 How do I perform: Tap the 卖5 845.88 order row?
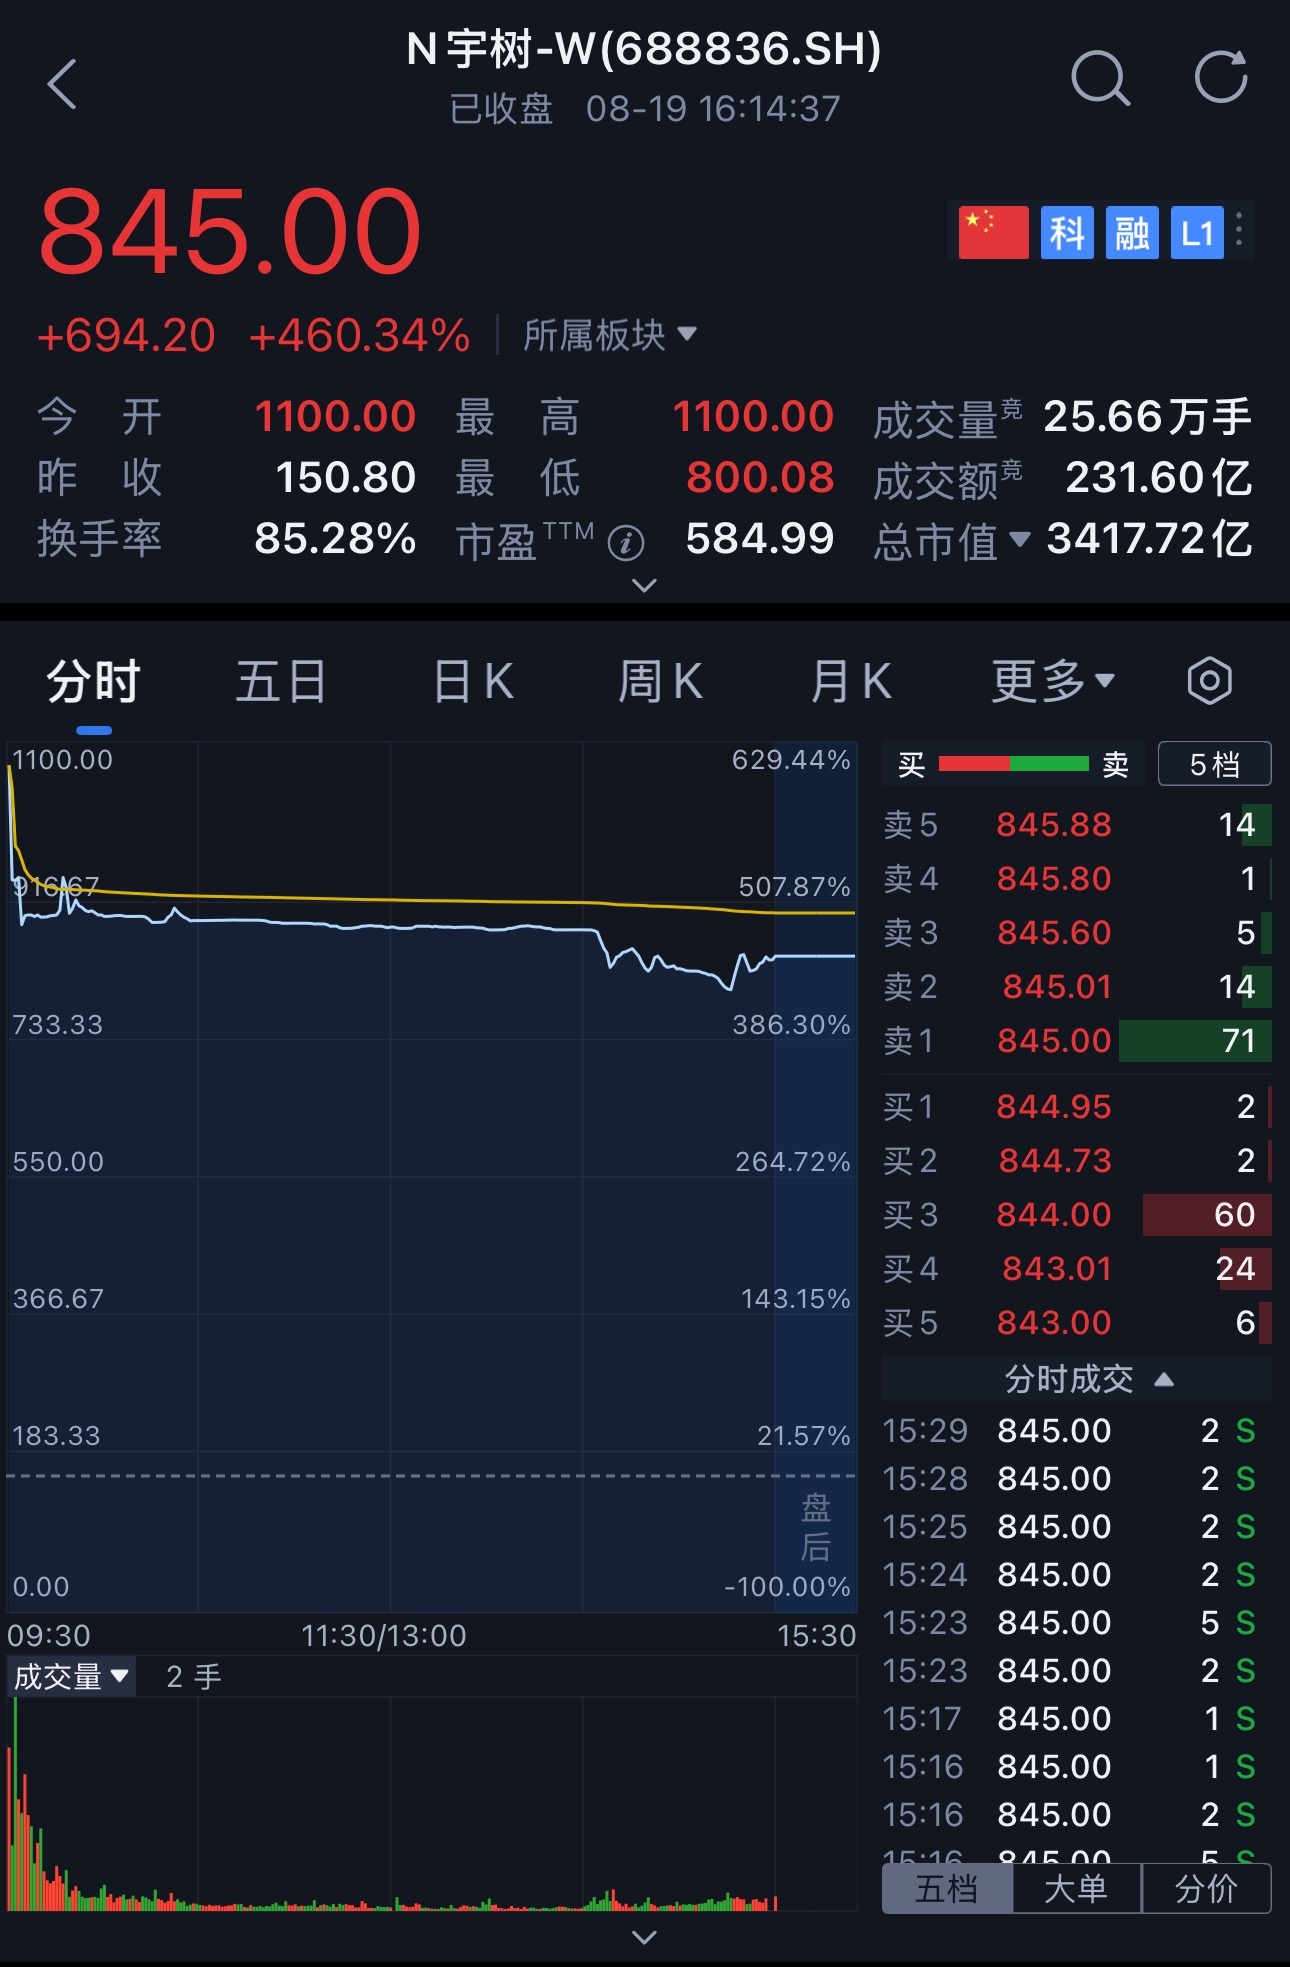tap(1077, 824)
